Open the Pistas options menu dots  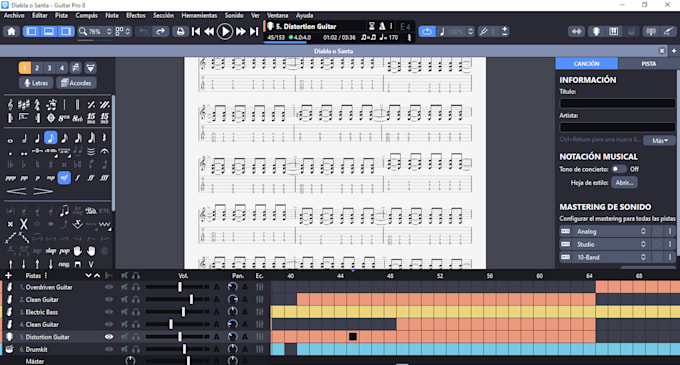[x=46, y=275]
